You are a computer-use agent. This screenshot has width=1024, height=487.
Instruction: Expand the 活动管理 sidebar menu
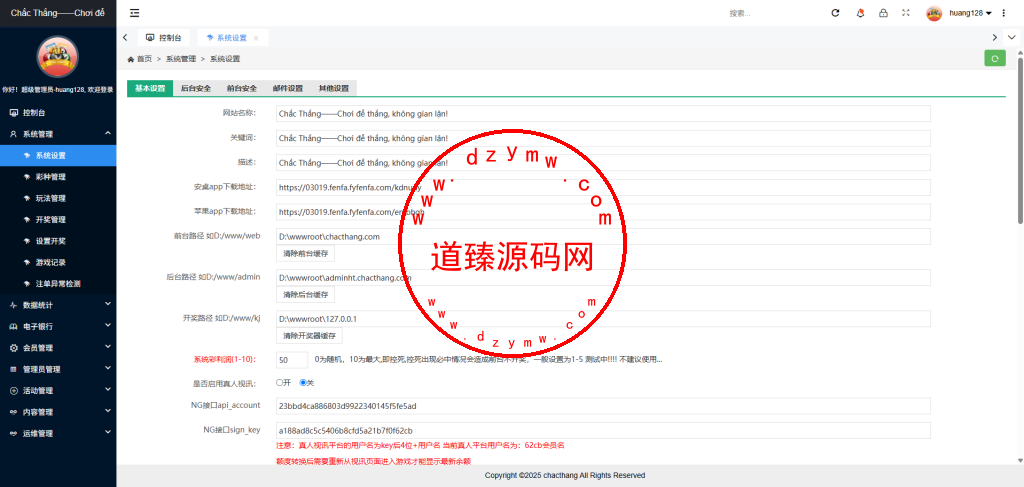(x=108, y=390)
